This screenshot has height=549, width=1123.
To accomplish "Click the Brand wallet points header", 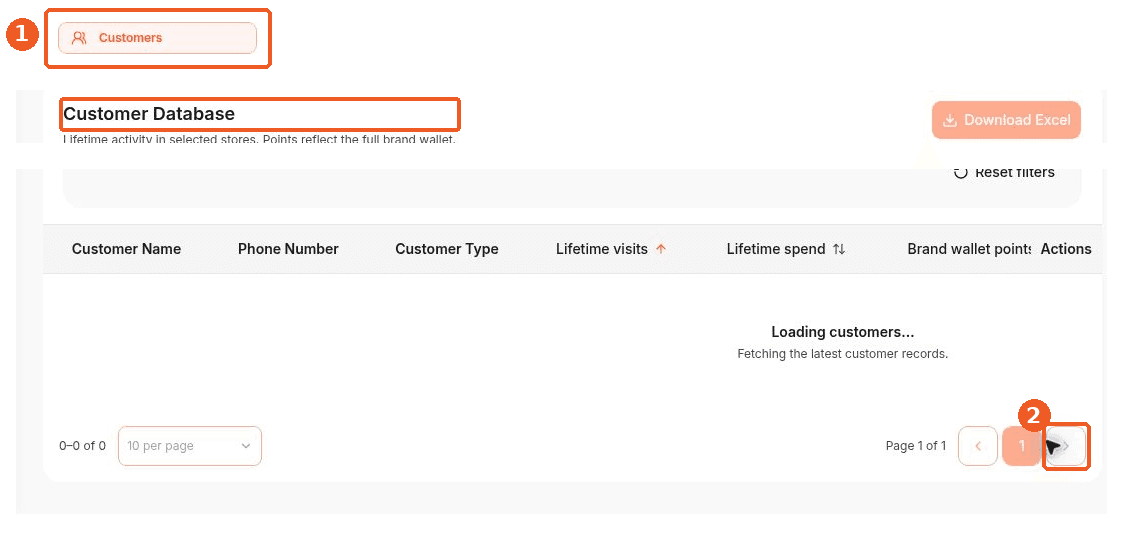I will click(969, 249).
